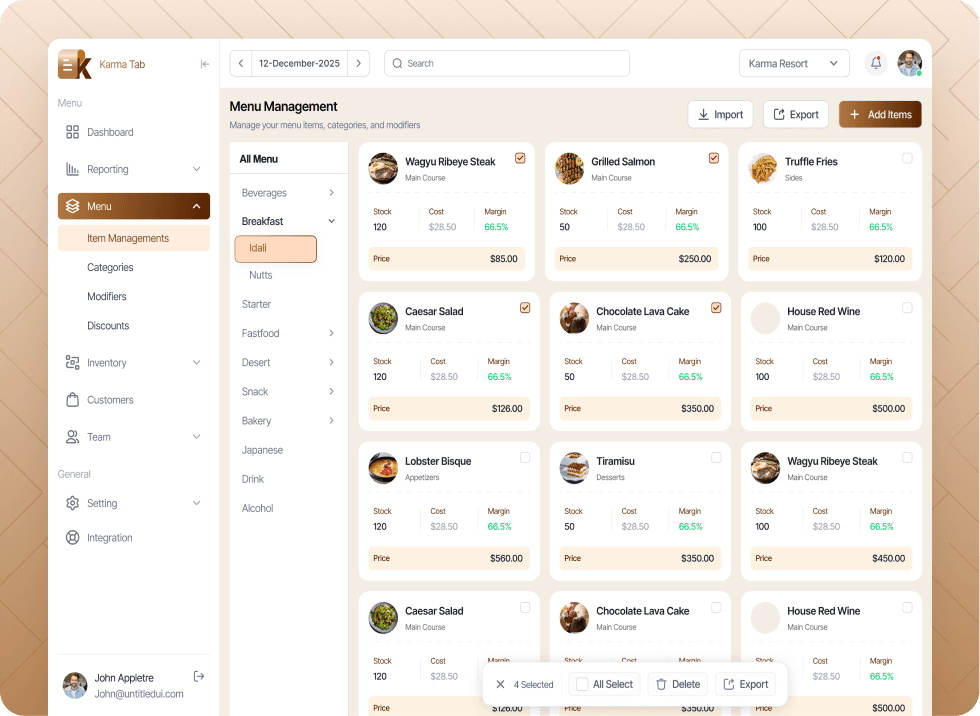Uncheck the Grilled Salmon checkbox
Viewport: 980px width, 716px height.
click(714, 158)
